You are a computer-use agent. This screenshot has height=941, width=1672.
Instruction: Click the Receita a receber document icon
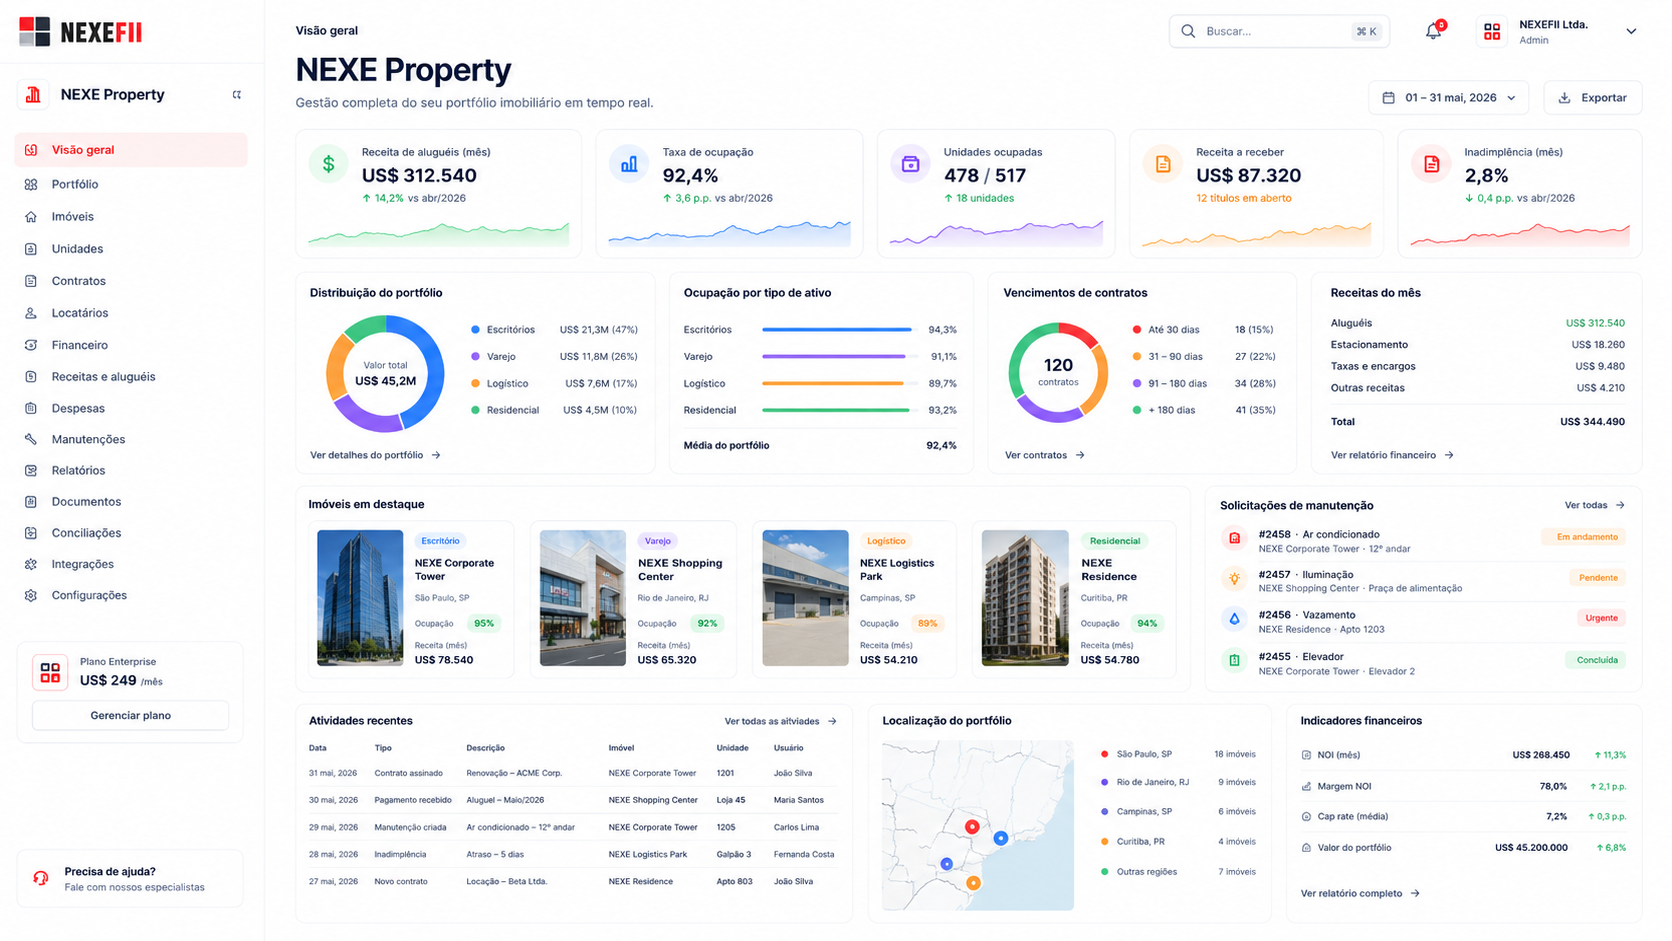point(1163,163)
